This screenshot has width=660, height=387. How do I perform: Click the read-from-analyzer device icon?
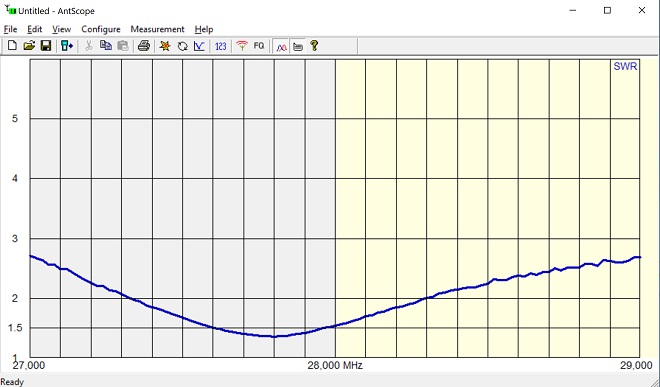(67, 46)
